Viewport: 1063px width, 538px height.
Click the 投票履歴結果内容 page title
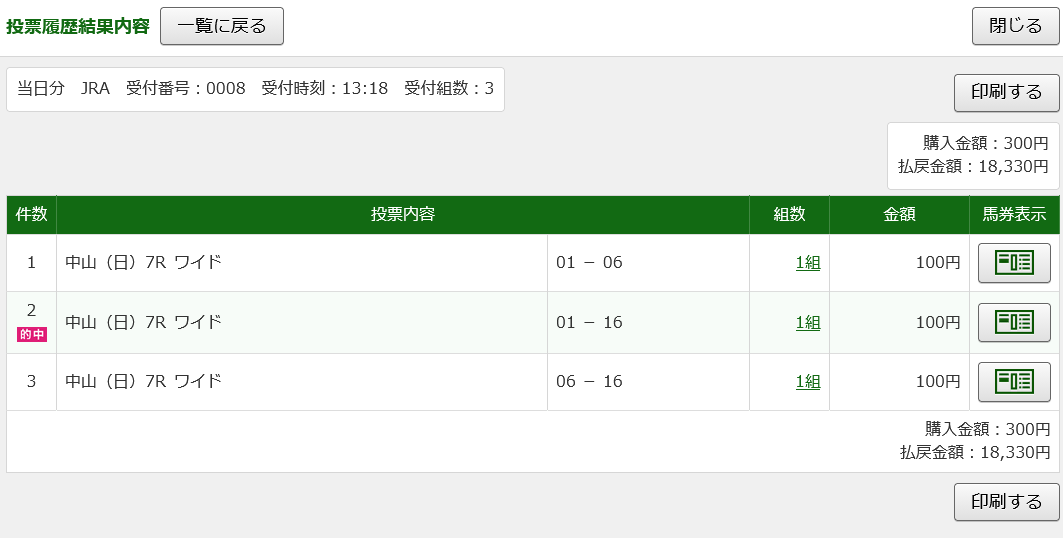pyautogui.click(x=77, y=27)
